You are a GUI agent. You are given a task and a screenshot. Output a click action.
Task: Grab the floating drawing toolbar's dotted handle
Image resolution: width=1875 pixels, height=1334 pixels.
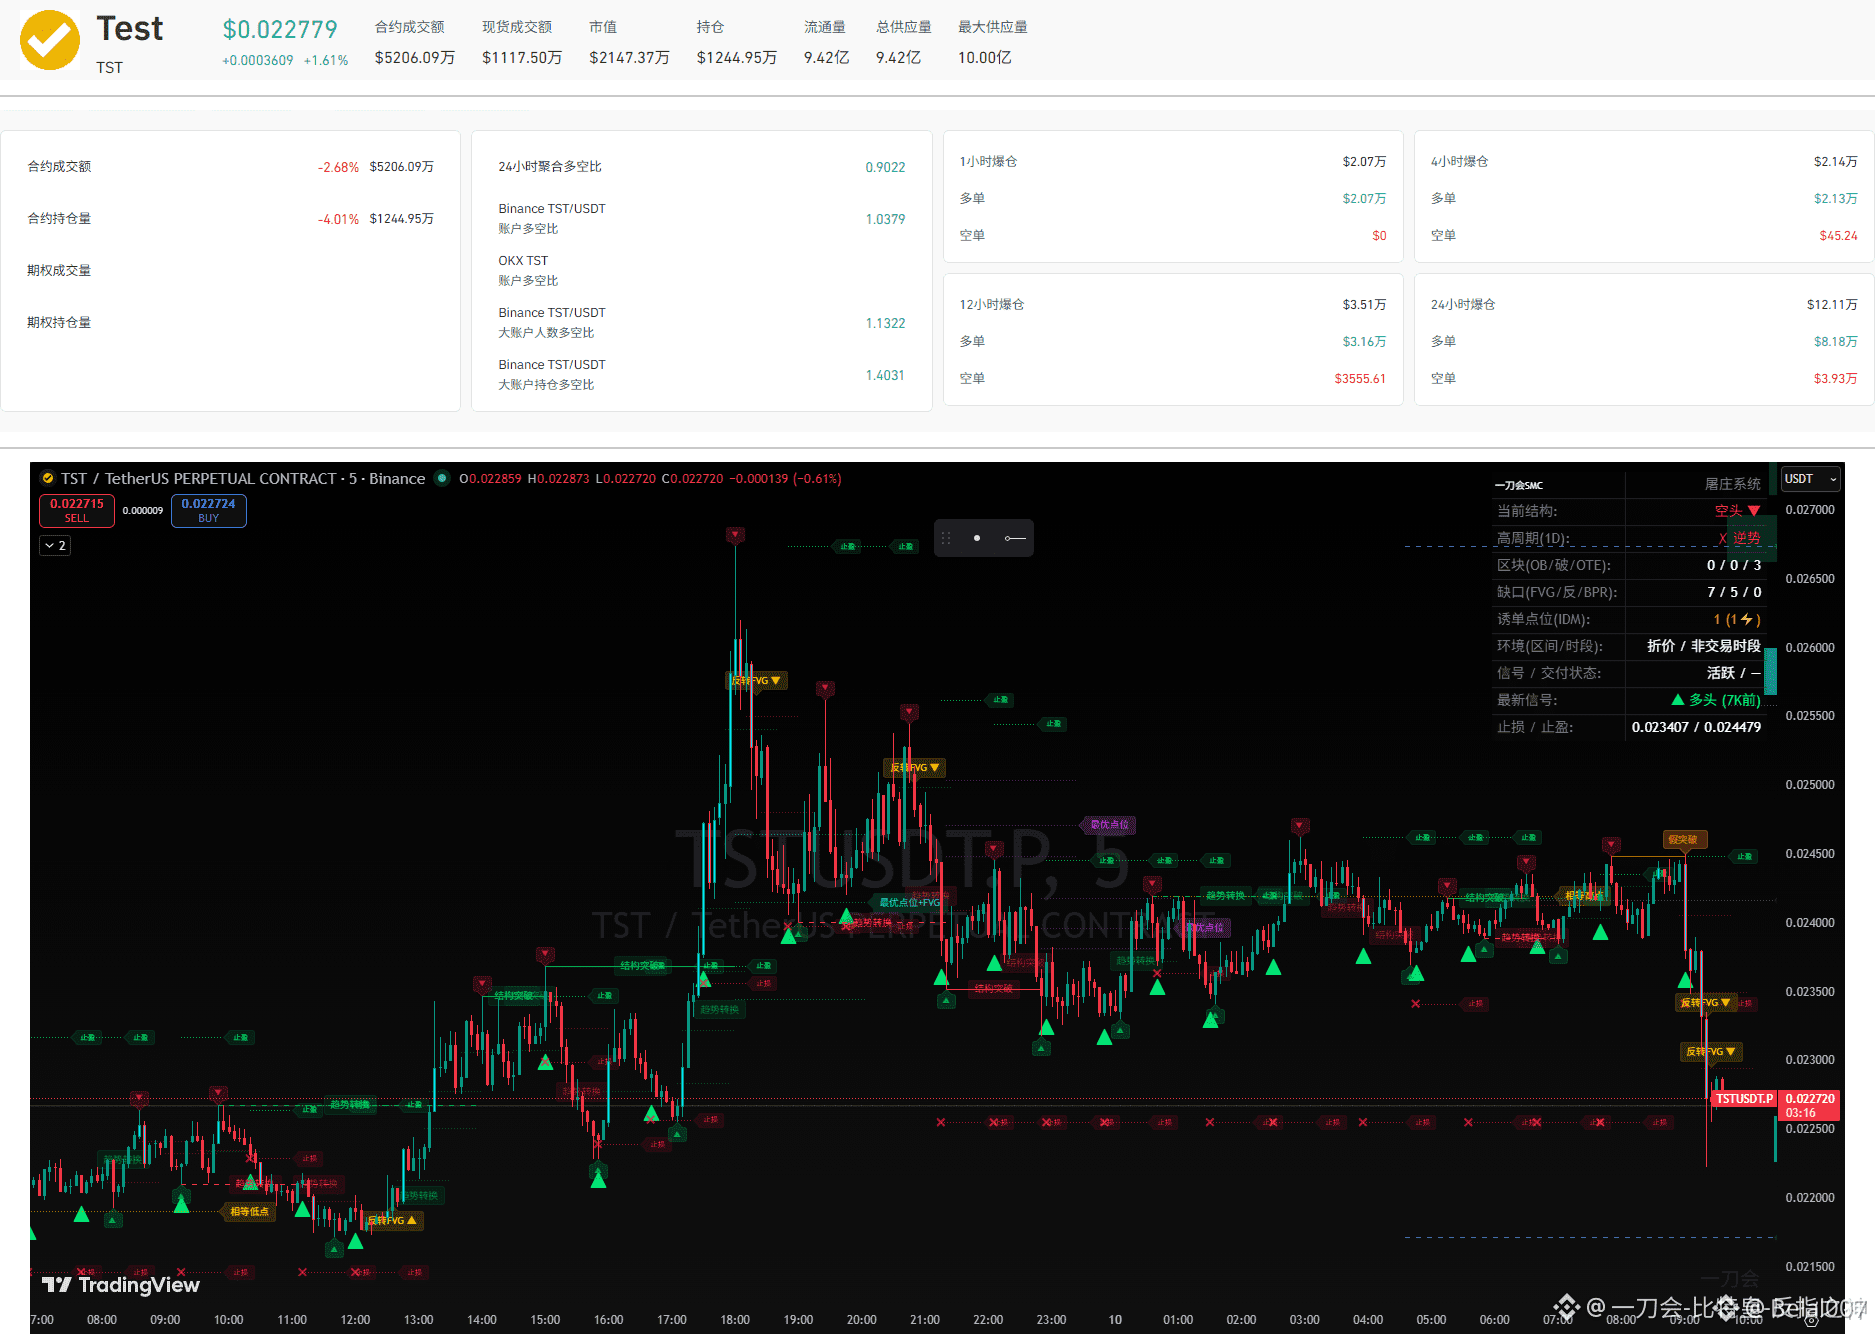pyautogui.click(x=946, y=538)
